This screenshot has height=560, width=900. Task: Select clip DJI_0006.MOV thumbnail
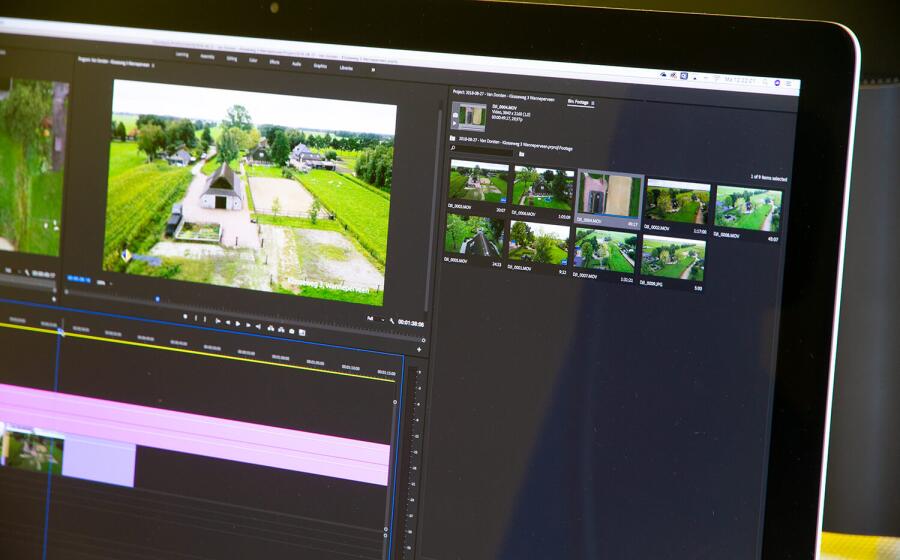tap(543, 188)
